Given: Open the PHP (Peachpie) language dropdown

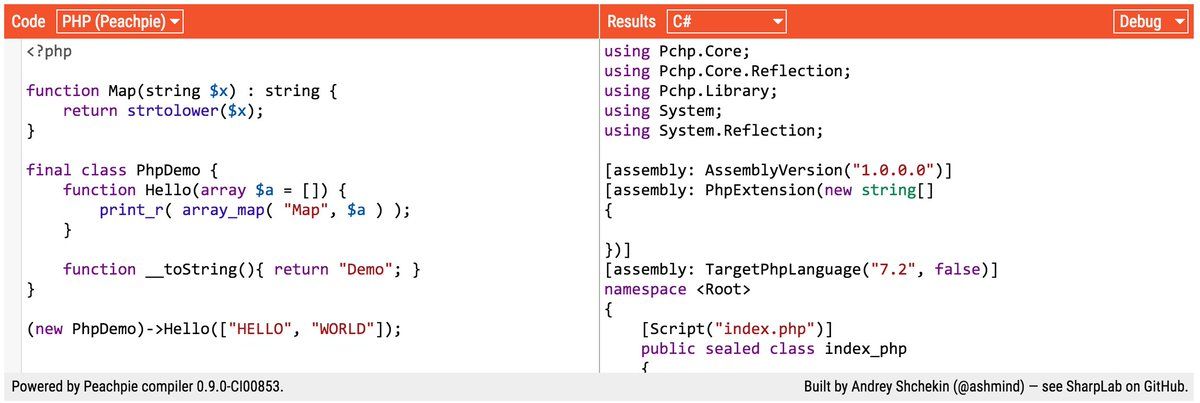Looking at the screenshot, I should [120, 21].
